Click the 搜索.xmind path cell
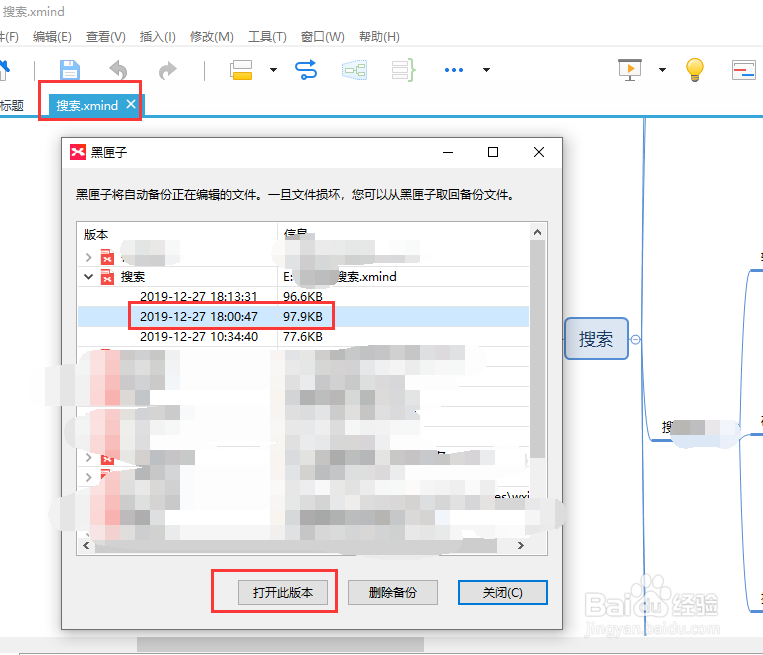 point(340,277)
